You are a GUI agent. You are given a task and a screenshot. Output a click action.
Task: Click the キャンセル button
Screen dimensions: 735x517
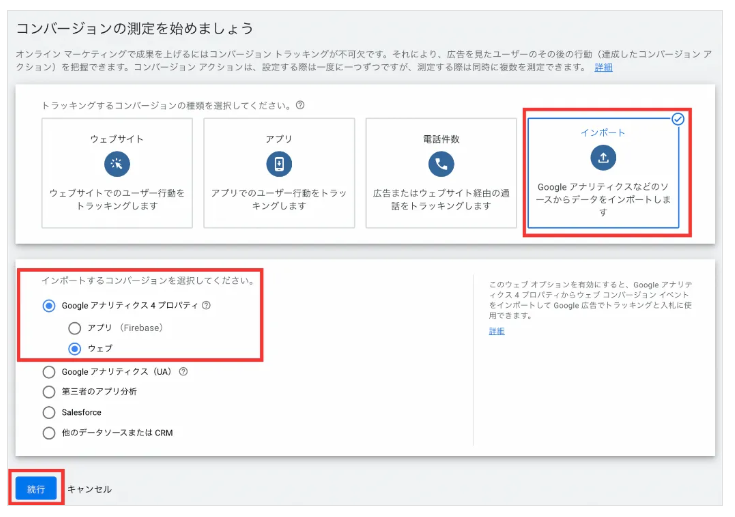coord(89,489)
